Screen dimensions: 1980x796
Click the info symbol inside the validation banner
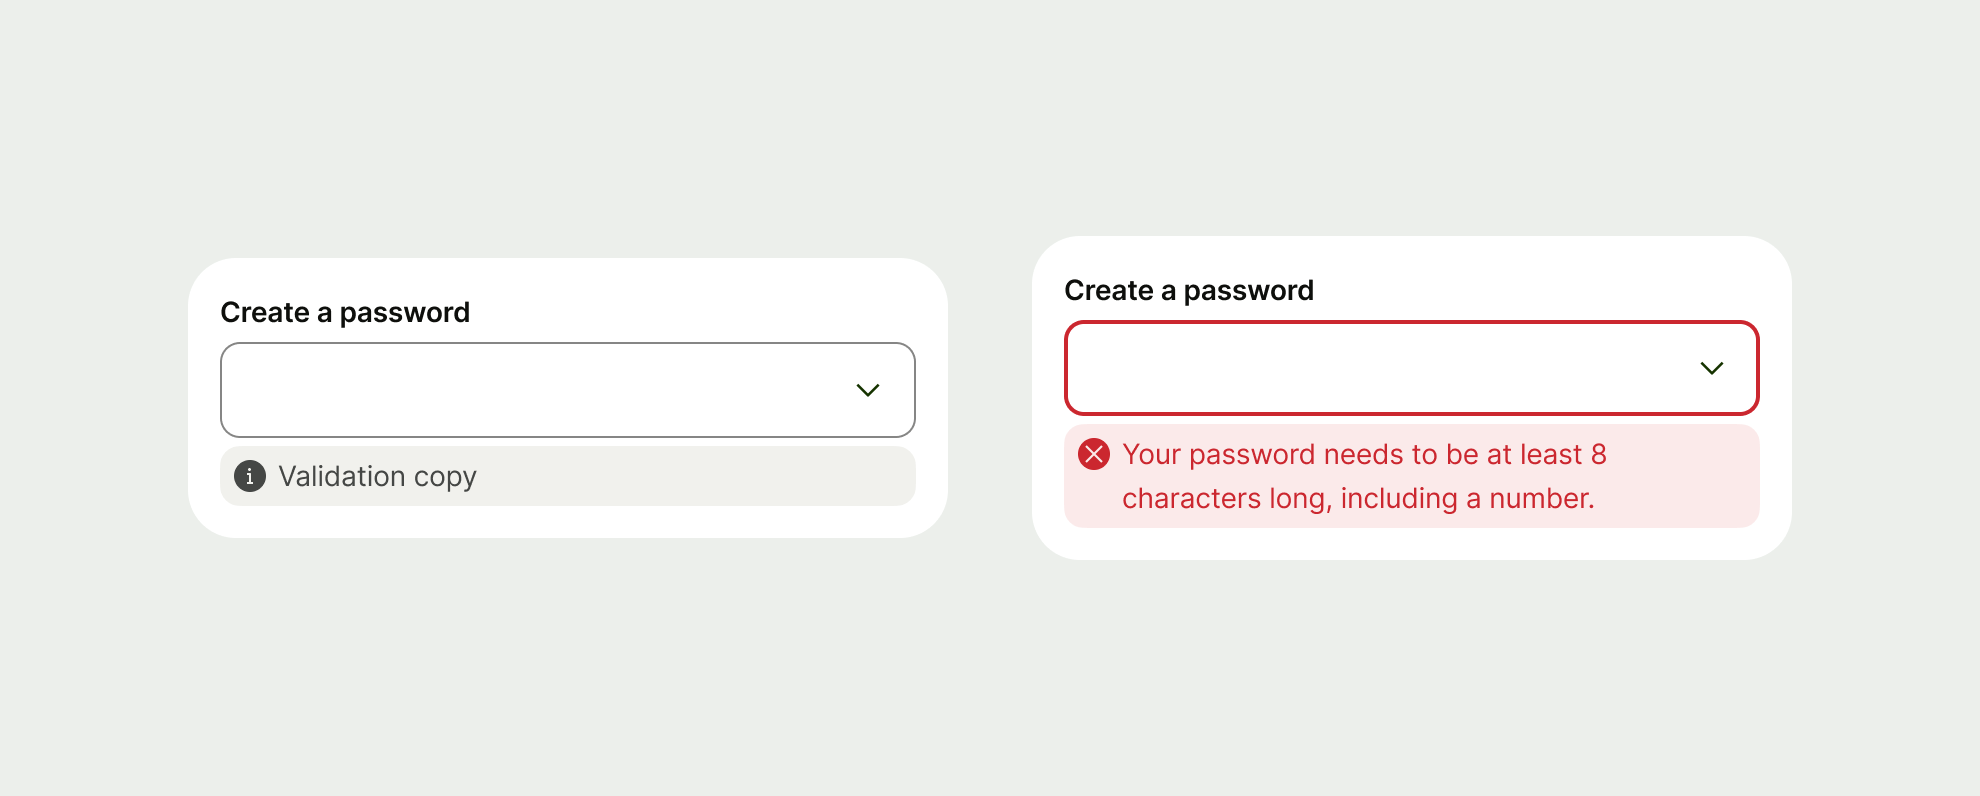(x=248, y=476)
